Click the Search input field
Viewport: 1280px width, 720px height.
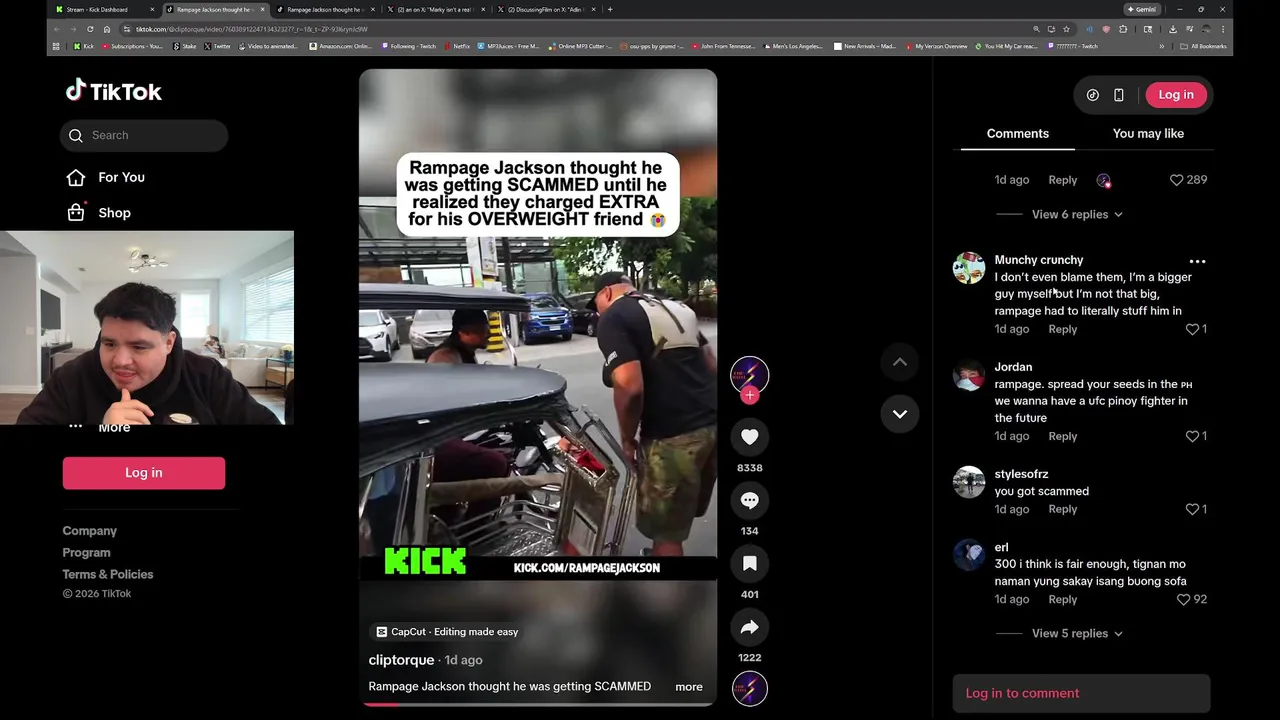click(x=144, y=135)
